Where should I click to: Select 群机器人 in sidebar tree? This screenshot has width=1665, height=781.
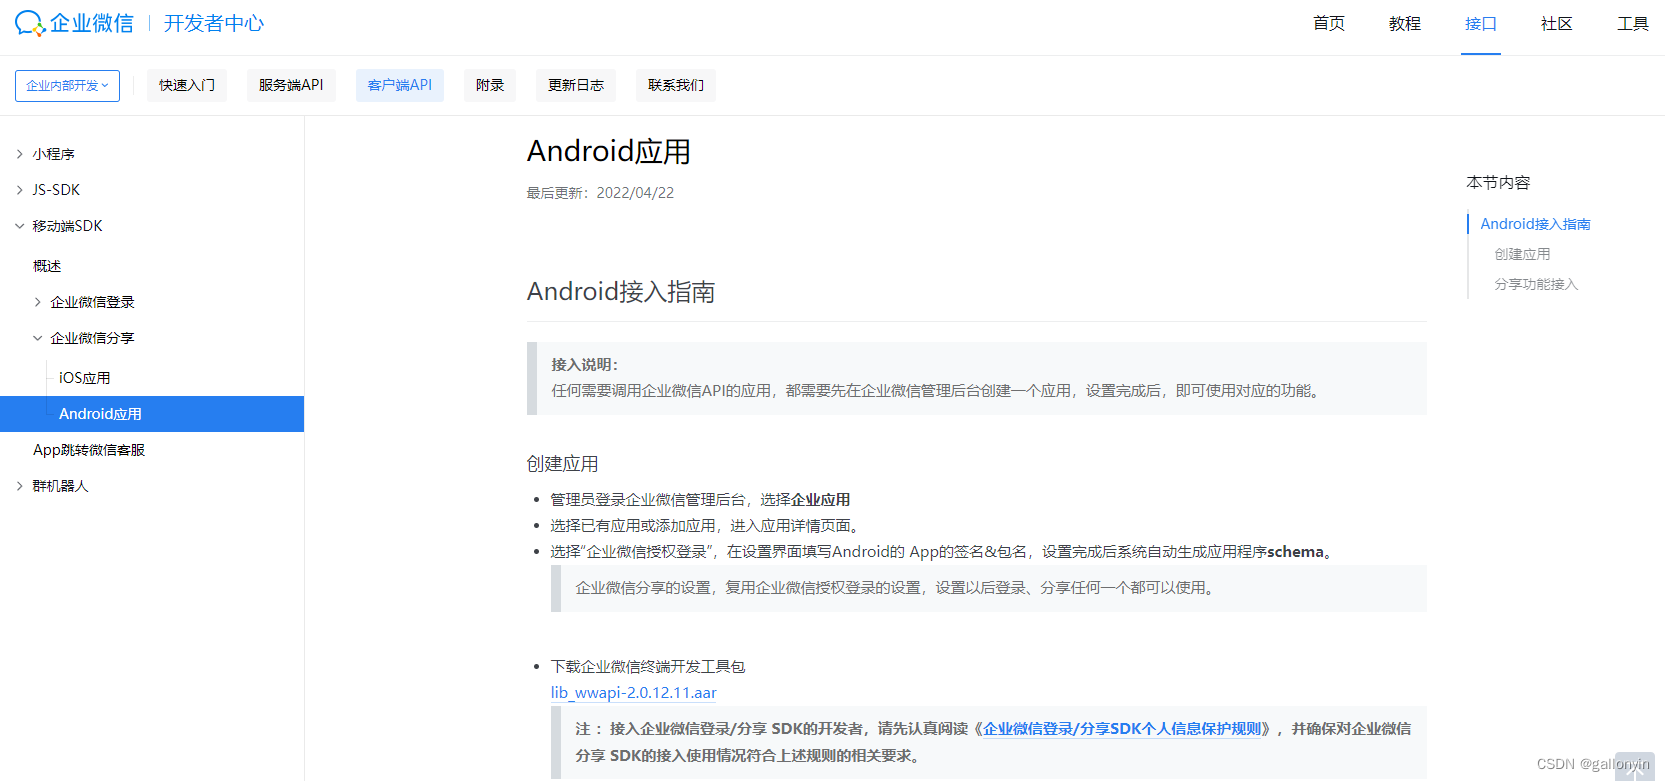tap(60, 486)
